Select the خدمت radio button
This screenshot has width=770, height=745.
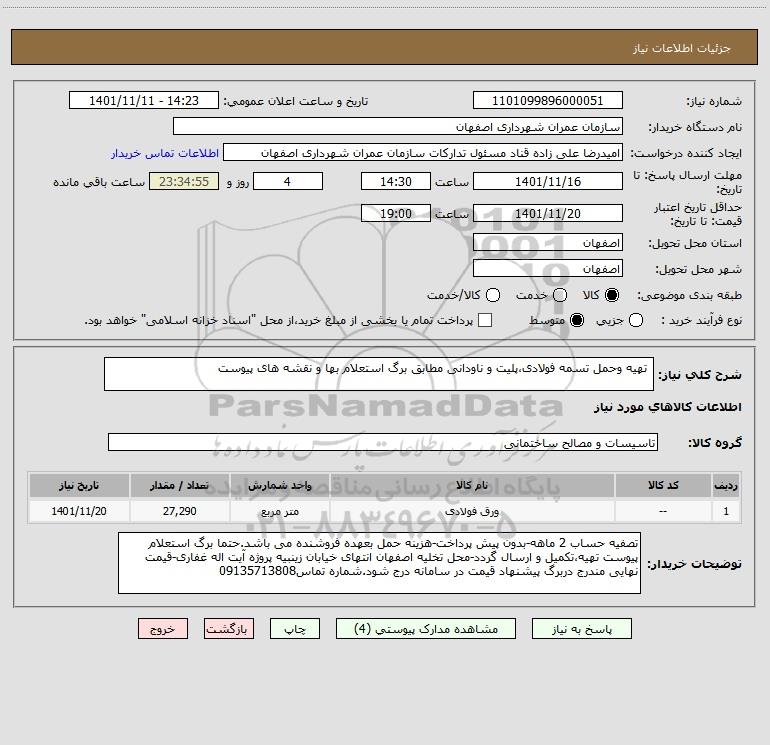point(560,295)
